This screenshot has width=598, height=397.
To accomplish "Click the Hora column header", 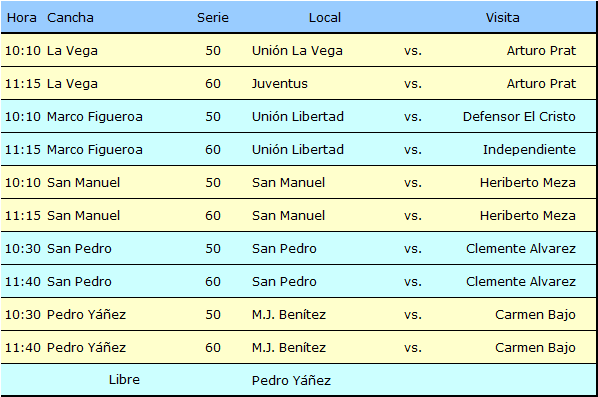I will click(22, 18).
